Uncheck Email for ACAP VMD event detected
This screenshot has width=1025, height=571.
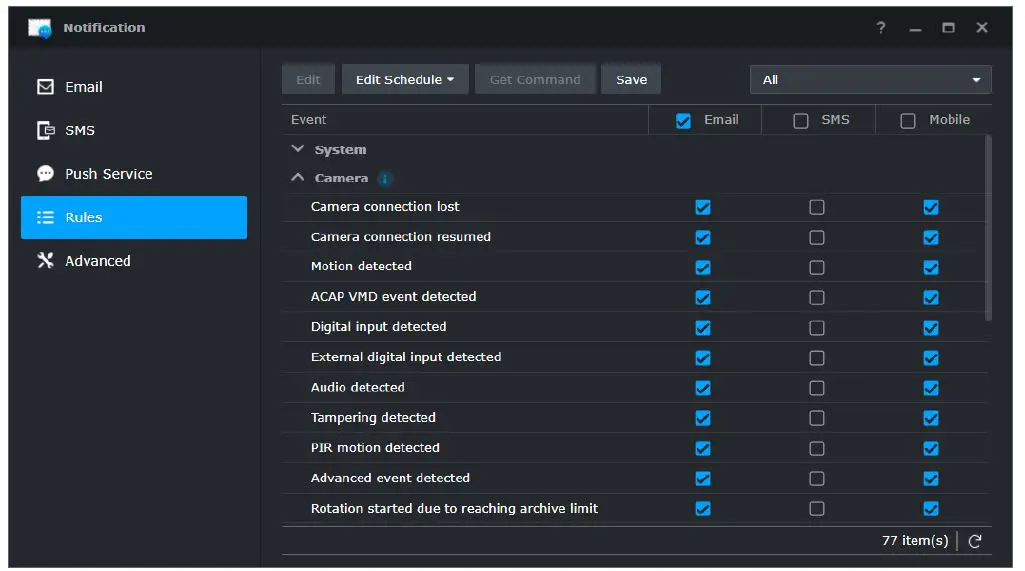(703, 298)
